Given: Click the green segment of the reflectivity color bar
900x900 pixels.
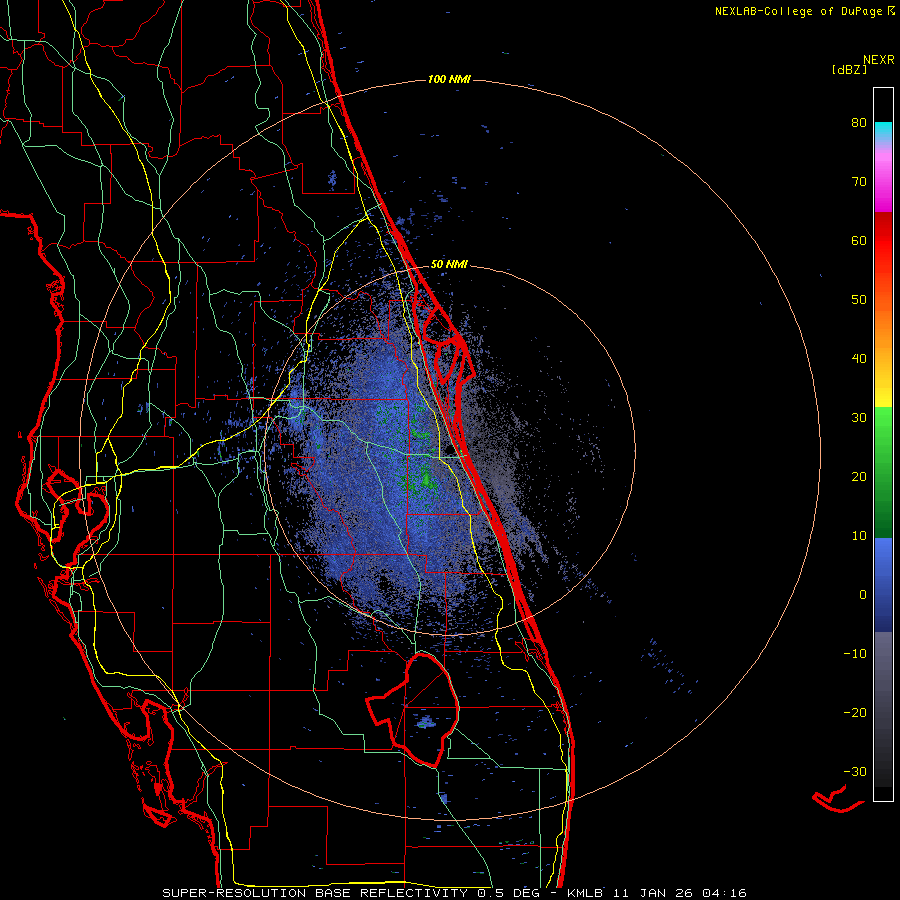Looking at the screenshot, I should [x=883, y=472].
